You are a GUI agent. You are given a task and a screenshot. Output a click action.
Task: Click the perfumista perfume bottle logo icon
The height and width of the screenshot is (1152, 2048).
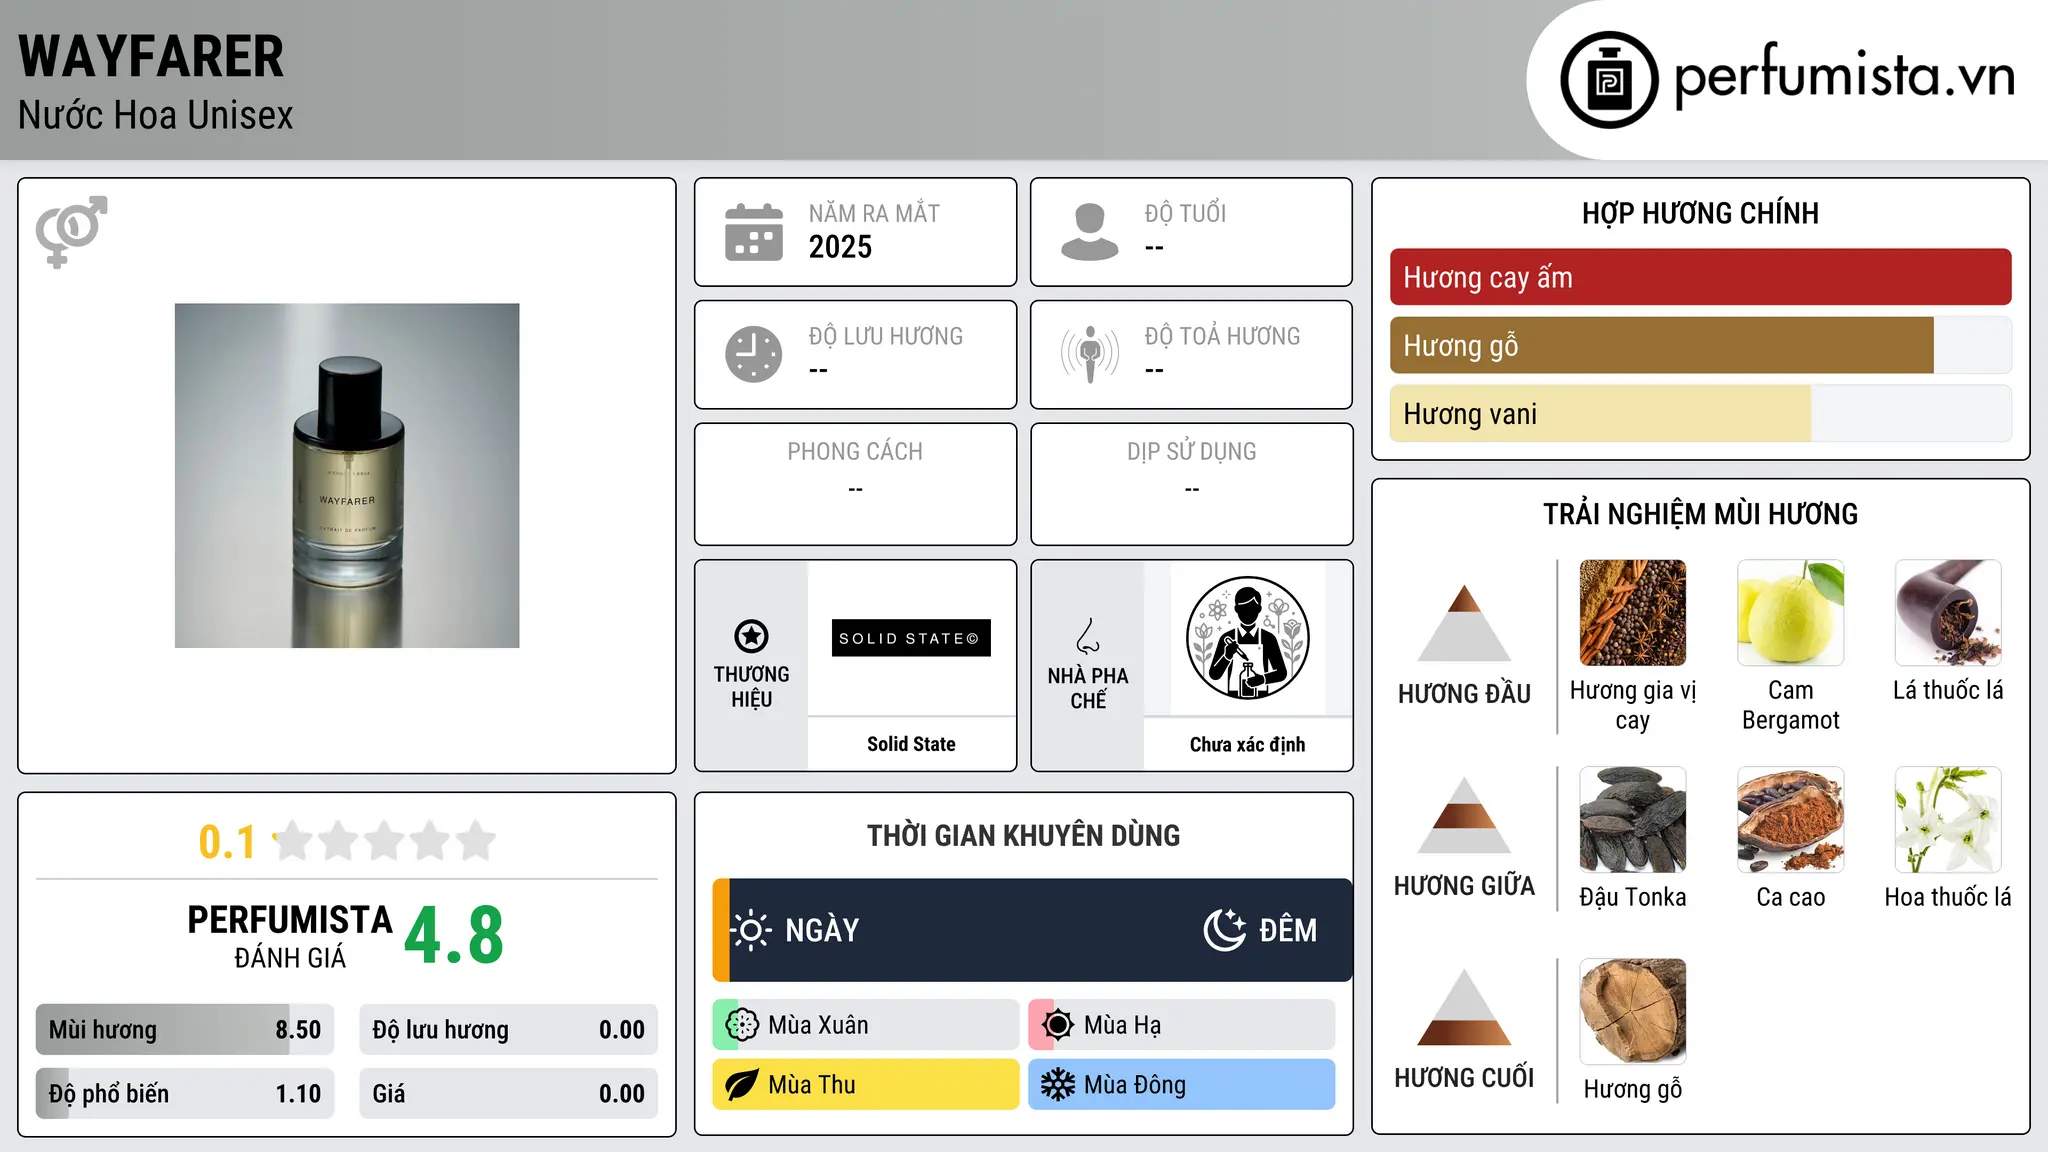click(1609, 80)
